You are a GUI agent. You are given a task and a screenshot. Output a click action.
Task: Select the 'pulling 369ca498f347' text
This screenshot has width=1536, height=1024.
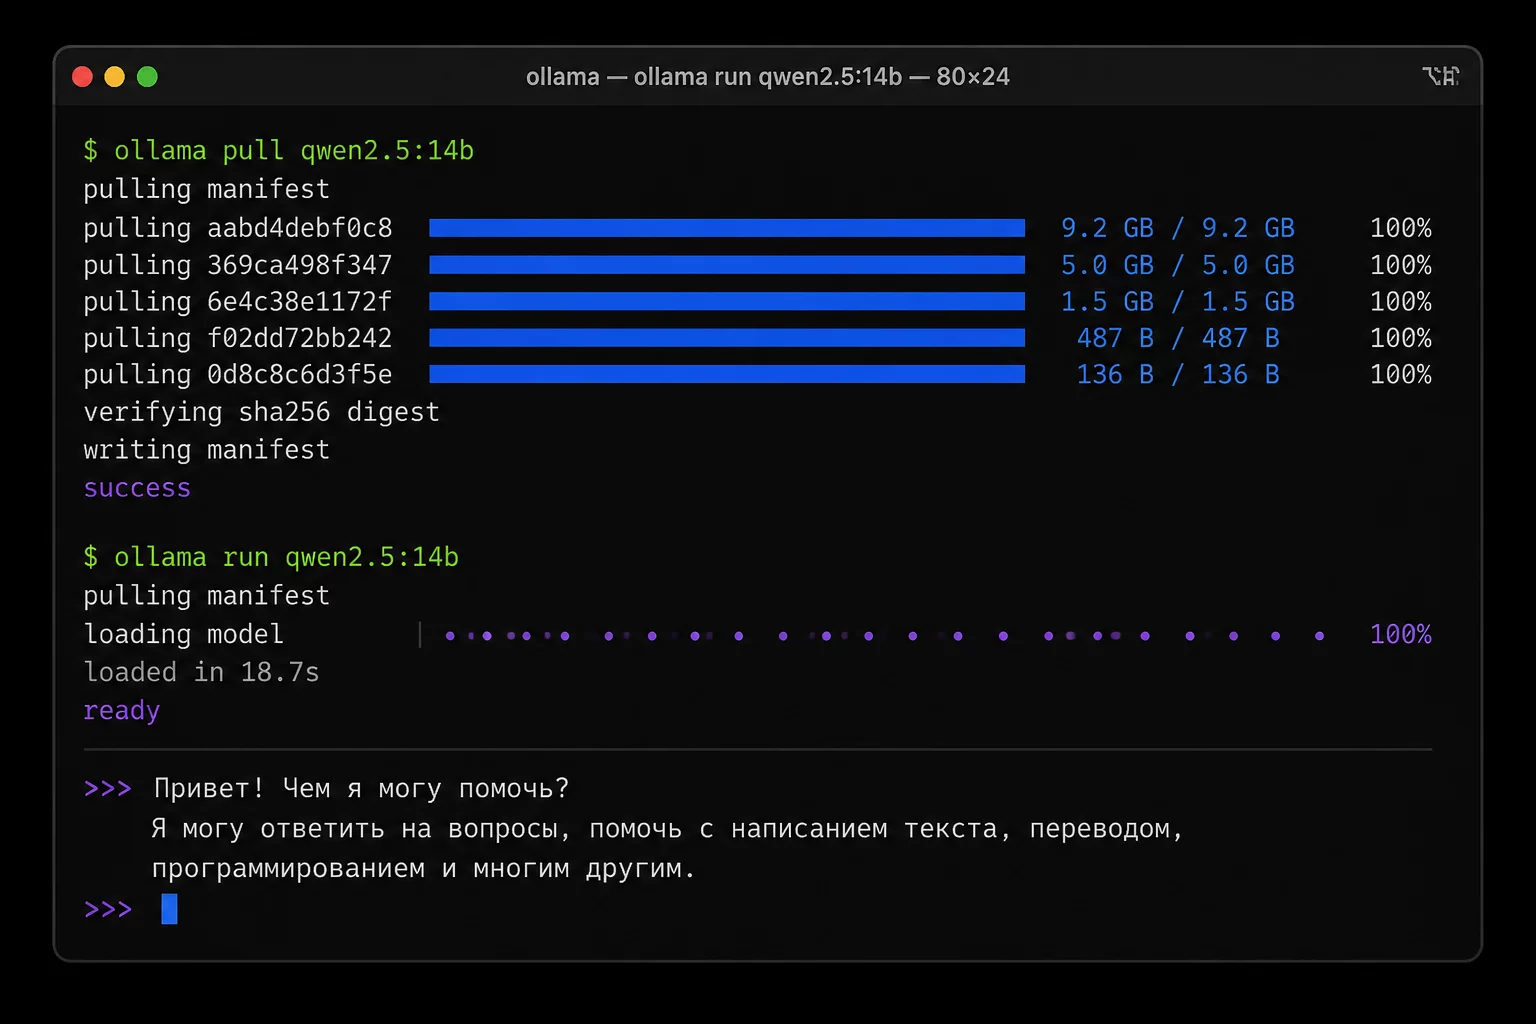point(238,265)
